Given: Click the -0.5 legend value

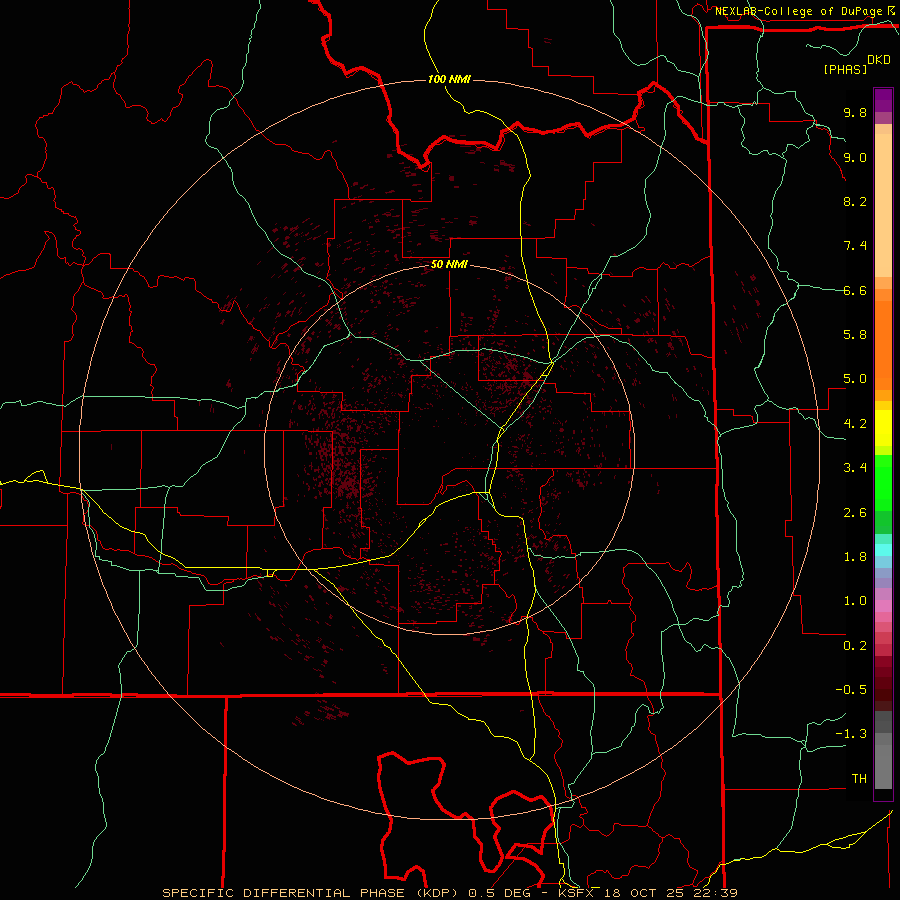Looking at the screenshot, I should (851, 690).
